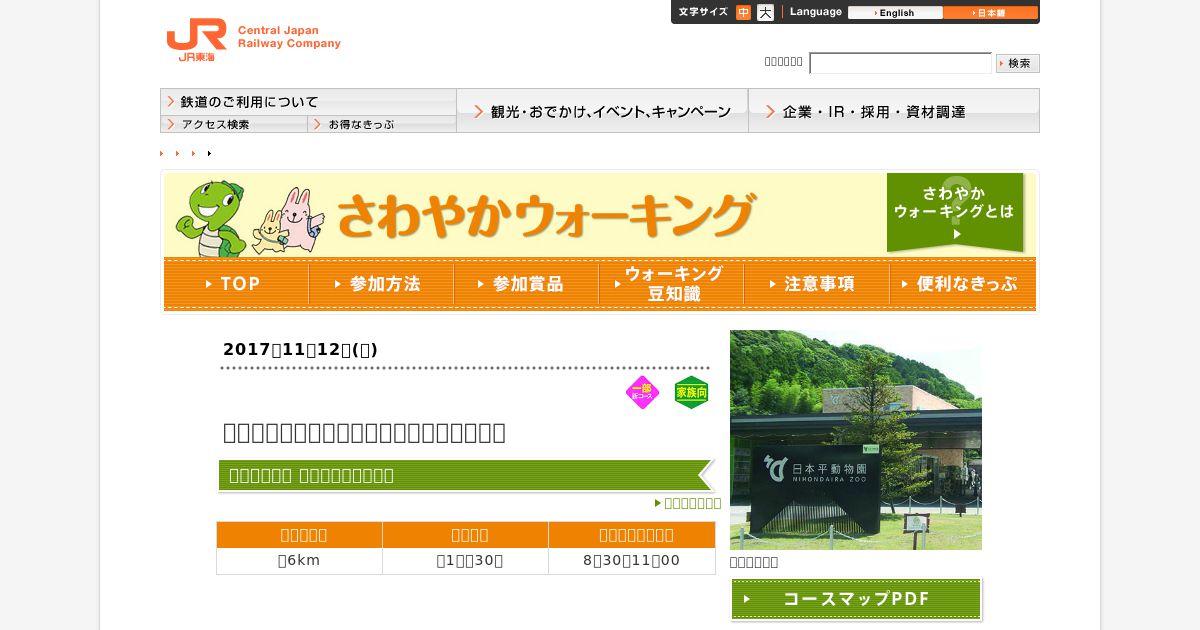Switch language to English
The image size is (1200, 630).
895,13
